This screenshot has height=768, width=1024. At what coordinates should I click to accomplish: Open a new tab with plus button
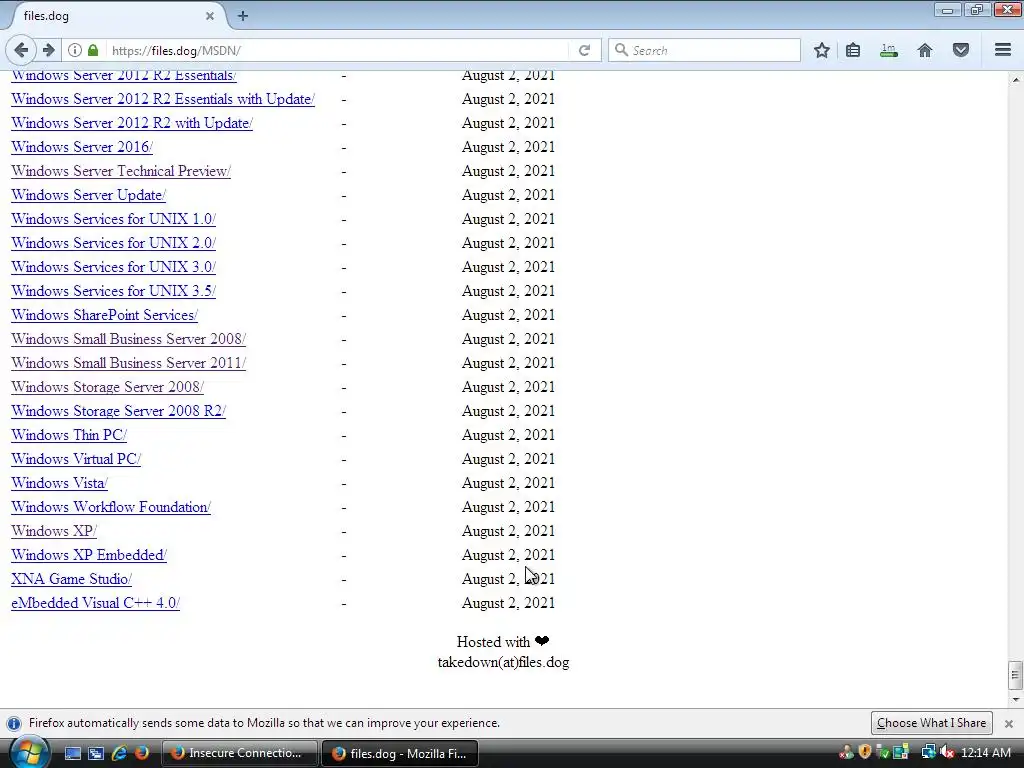pyautogui.click(x=243, y=16)
